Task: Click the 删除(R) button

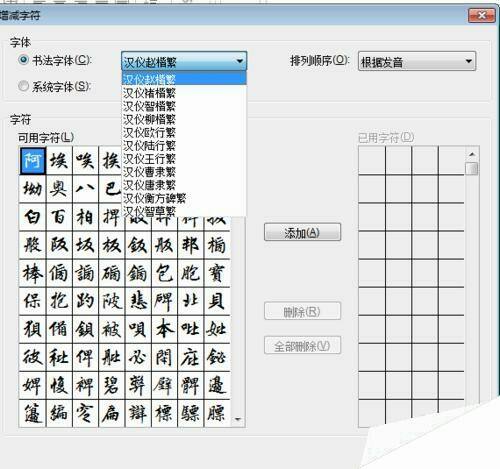Action: tap(302, 311)
